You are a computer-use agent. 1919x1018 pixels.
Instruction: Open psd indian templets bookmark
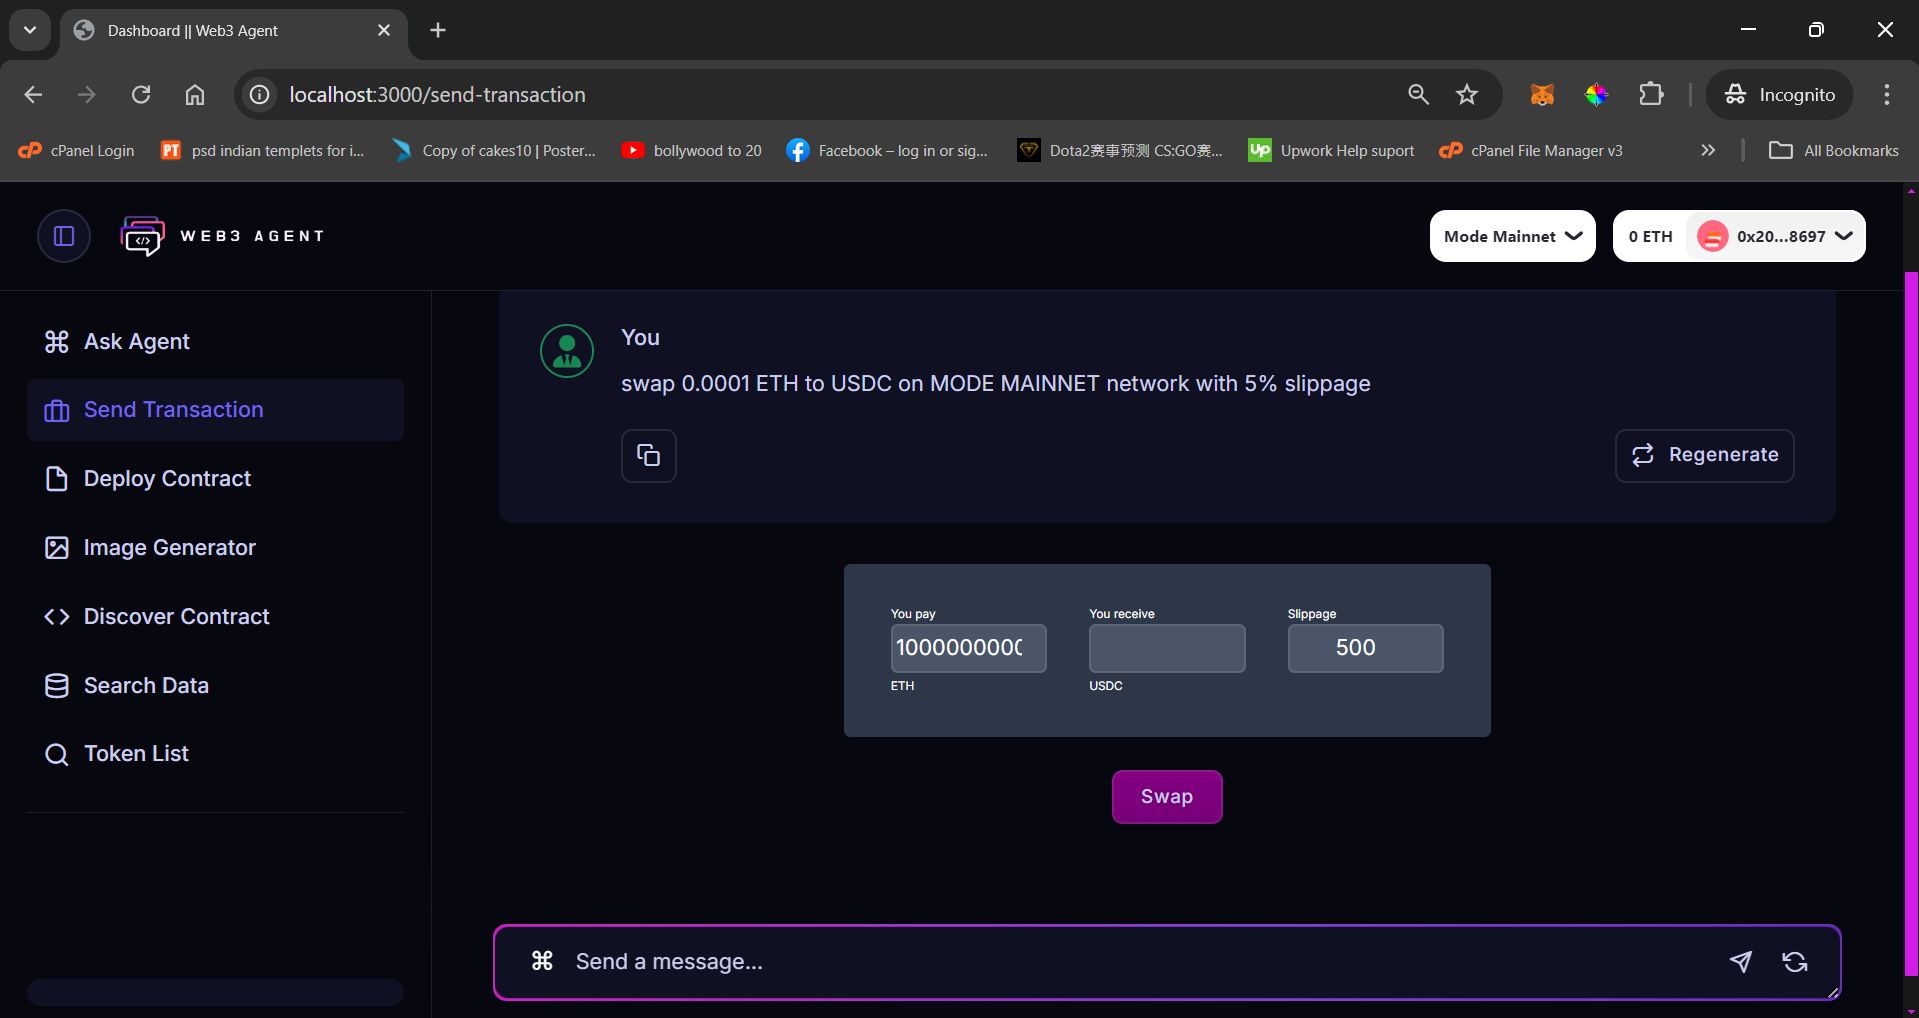pyautogui.click(x=263, y=151)
